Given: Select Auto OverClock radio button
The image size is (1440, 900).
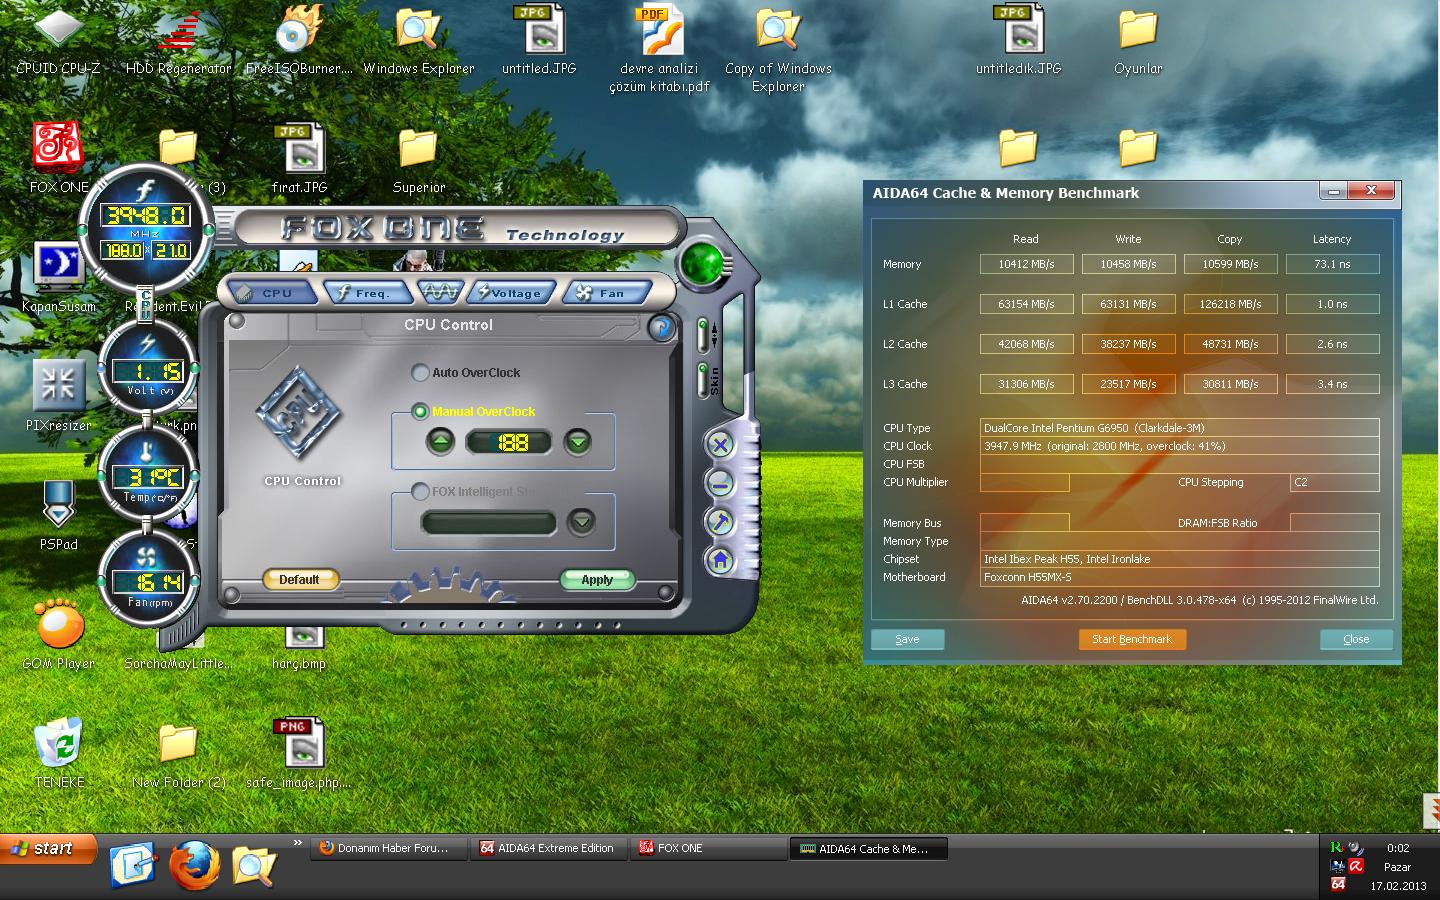Looking at the screenshot, I should (x=420, y=372).
